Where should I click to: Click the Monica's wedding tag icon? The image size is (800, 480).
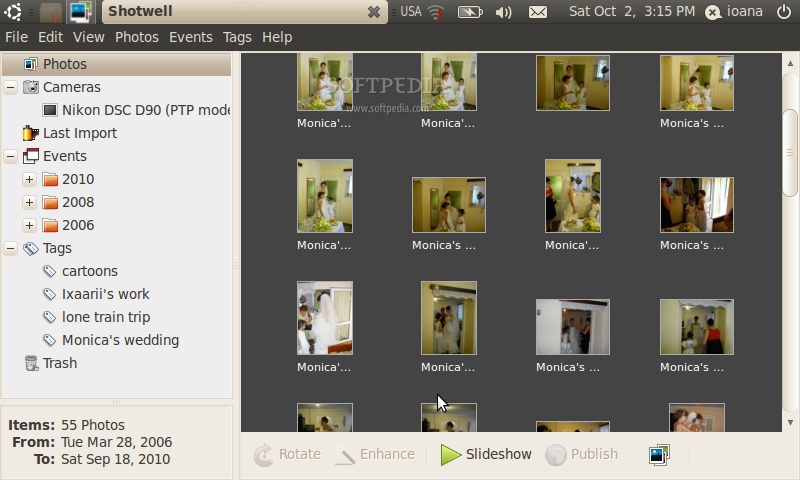pyautogui.click(x=49, y=340)
